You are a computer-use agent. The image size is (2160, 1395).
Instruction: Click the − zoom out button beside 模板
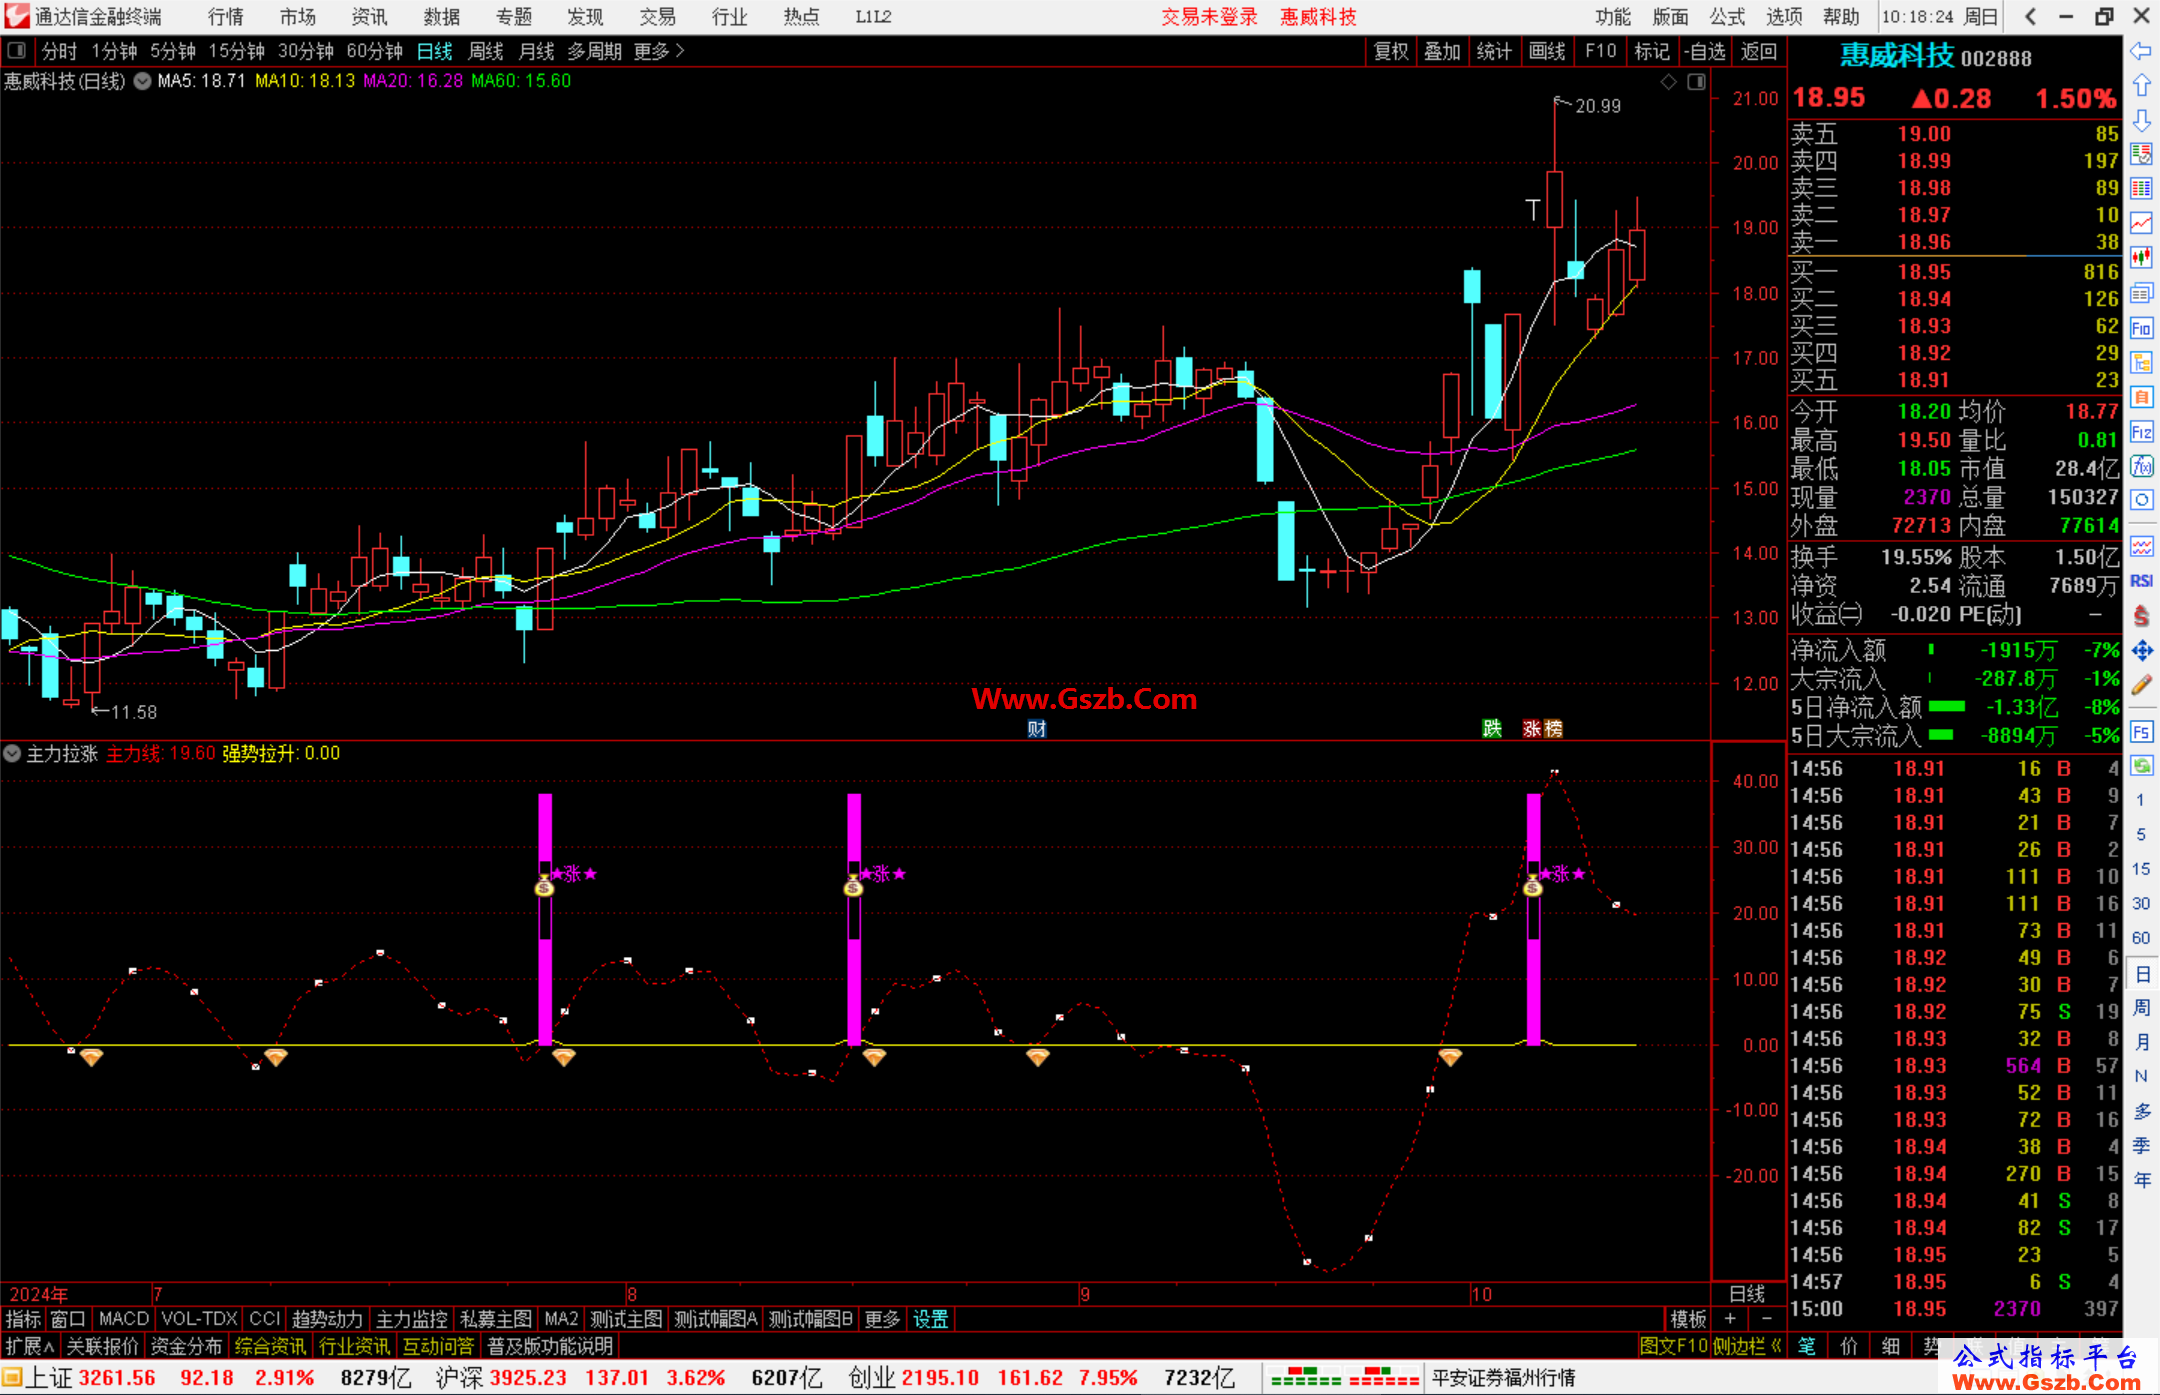(x=1766, y=1319)
